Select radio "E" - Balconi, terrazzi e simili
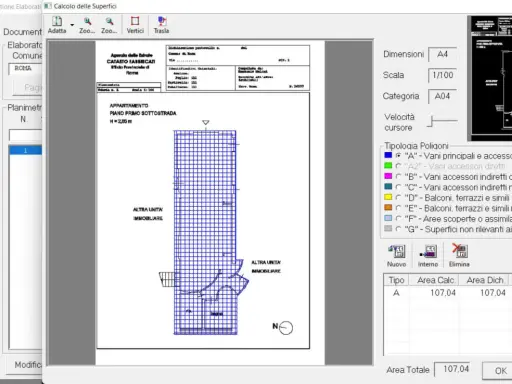 tap(398, 208)
